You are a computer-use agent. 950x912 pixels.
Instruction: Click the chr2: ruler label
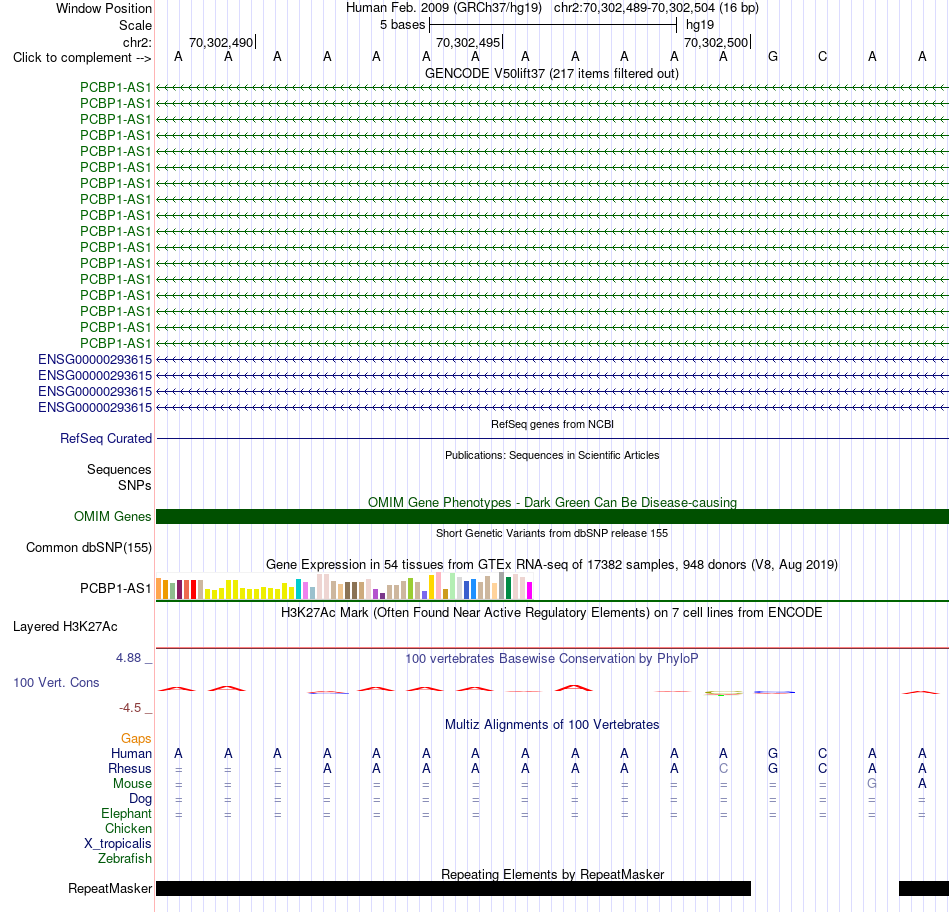click(137, 42)
